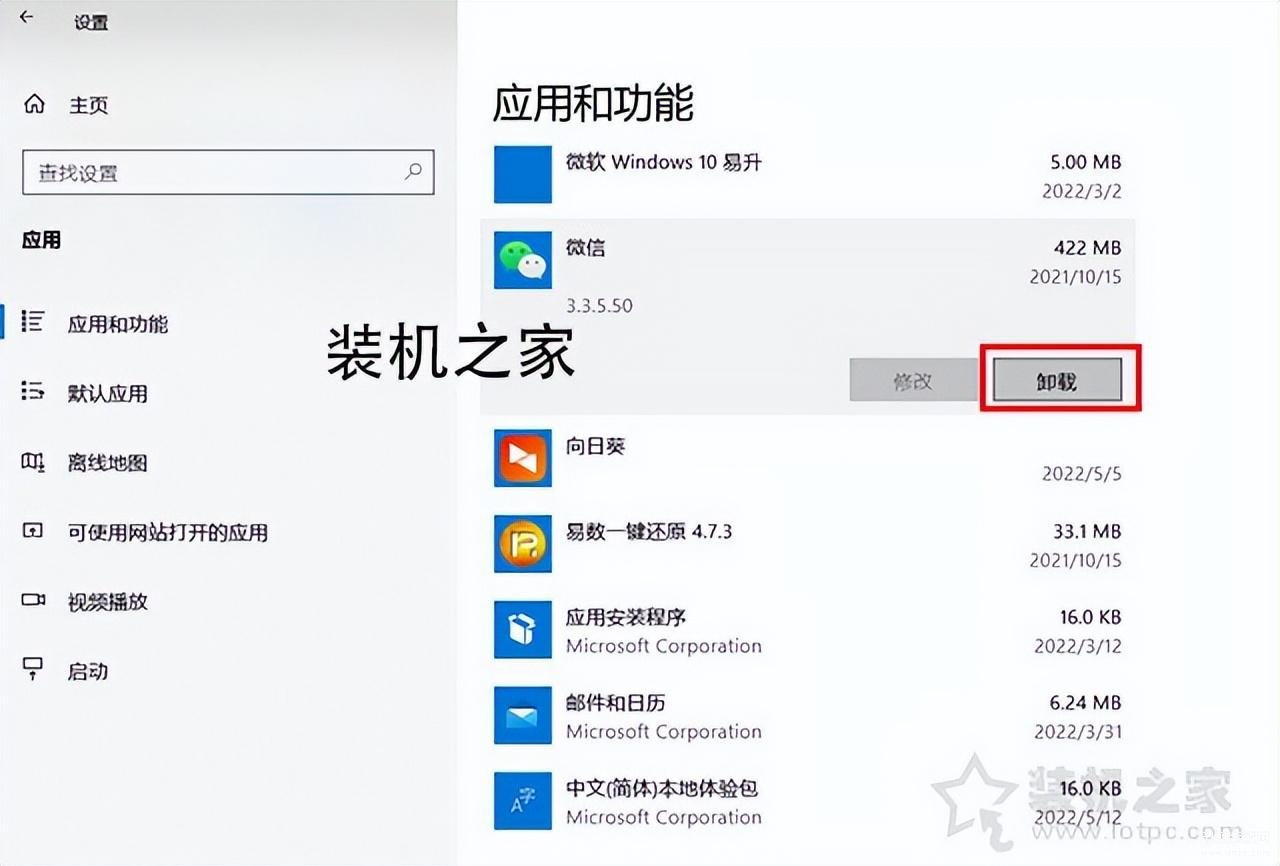Click date 2022/3/31 of 邮件和日历
Screen dimensions: 1280x866
pos(1078,732)
